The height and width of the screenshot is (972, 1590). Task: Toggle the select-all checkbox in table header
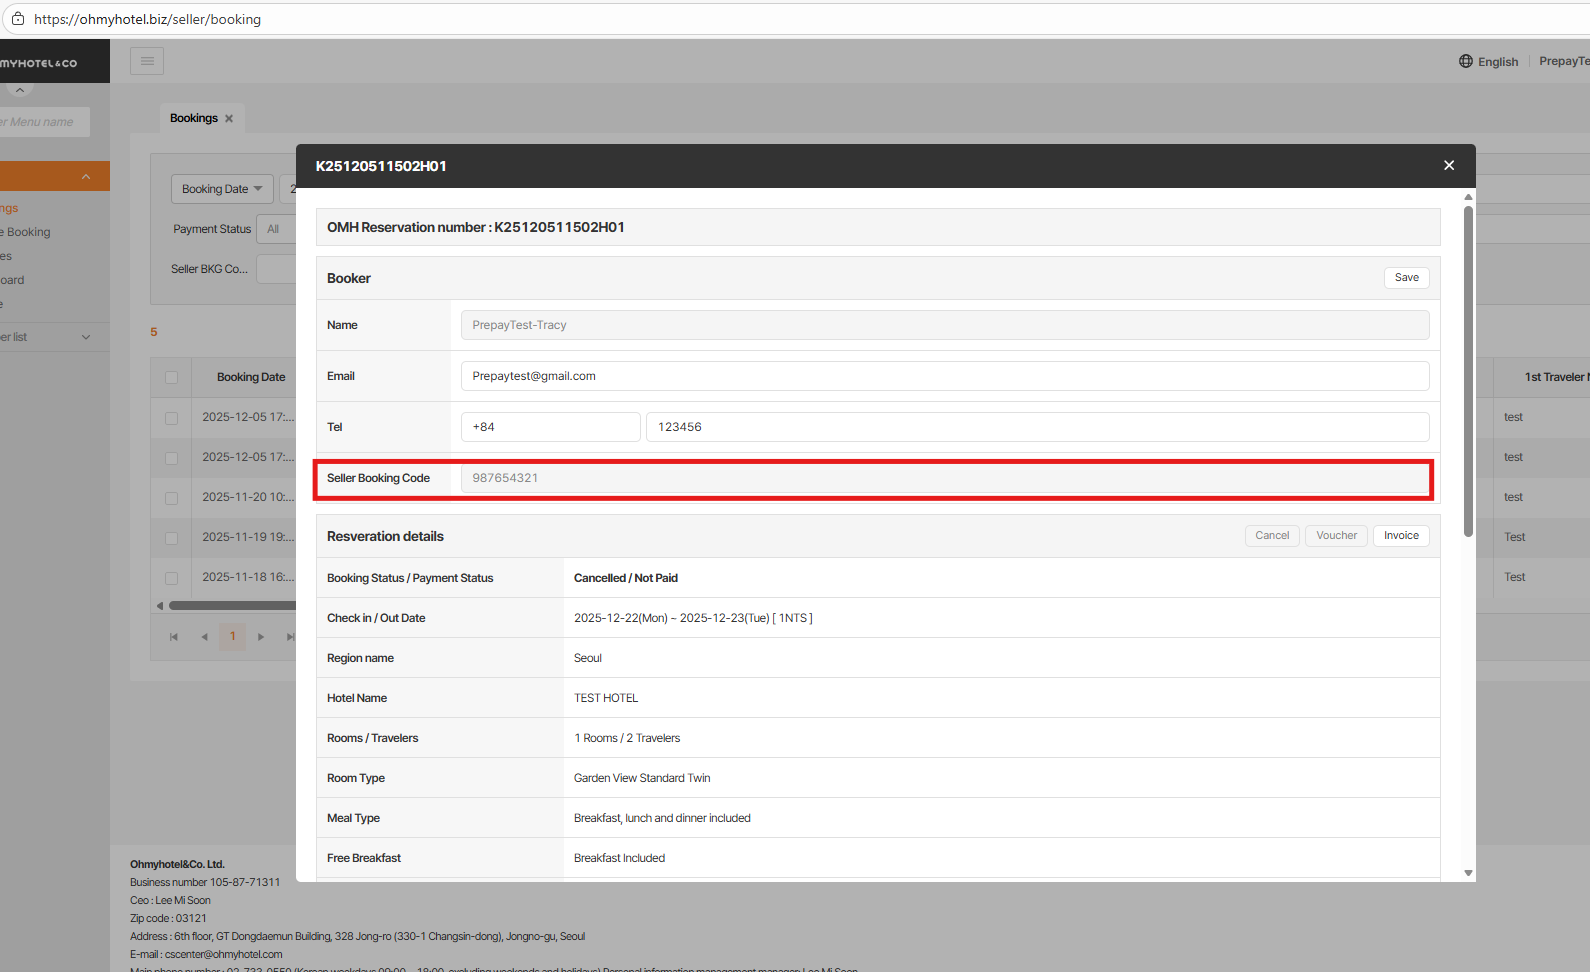(171, 377)
